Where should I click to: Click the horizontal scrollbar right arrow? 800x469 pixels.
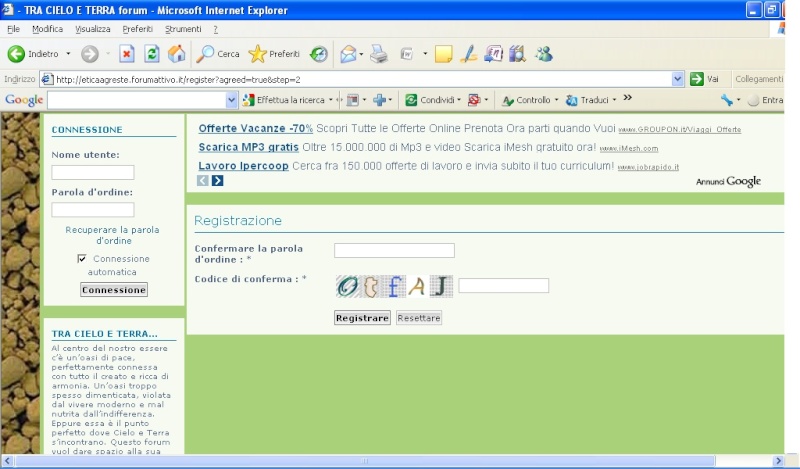(x=778, y=461)
